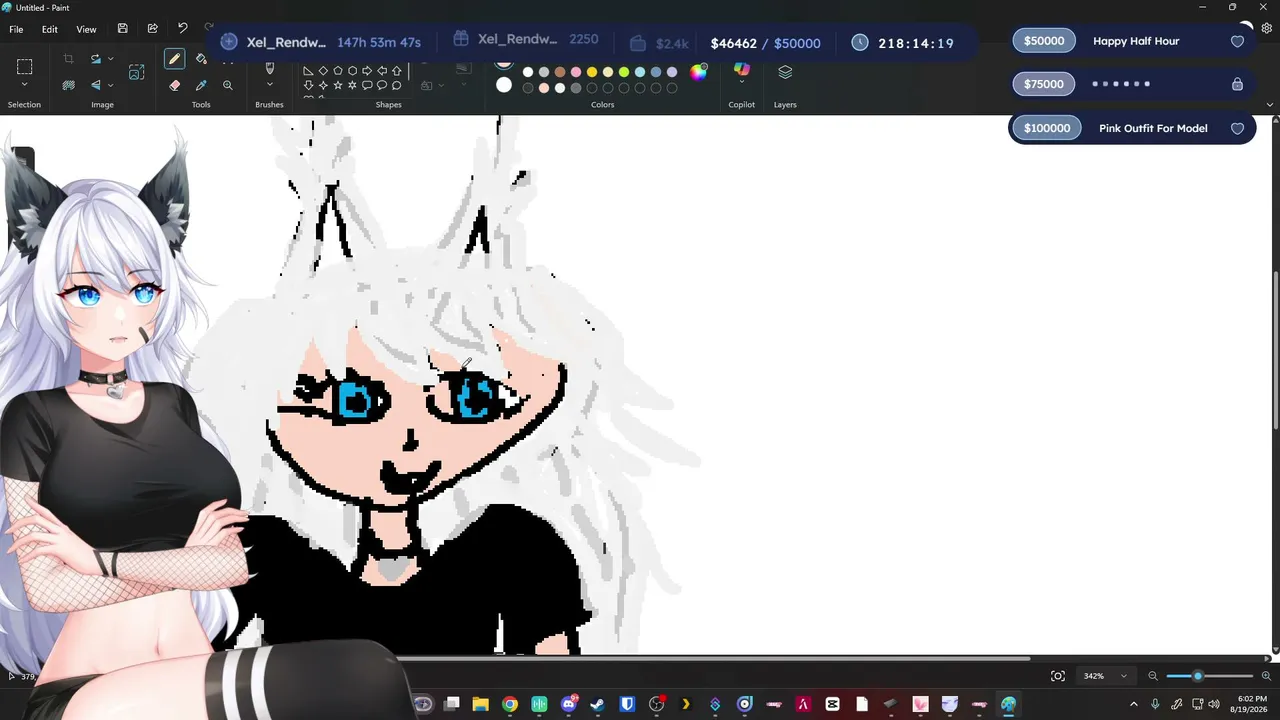Open the Edit colors wheel
Viewport: 1280px width, 720px height.
(698, 71)
